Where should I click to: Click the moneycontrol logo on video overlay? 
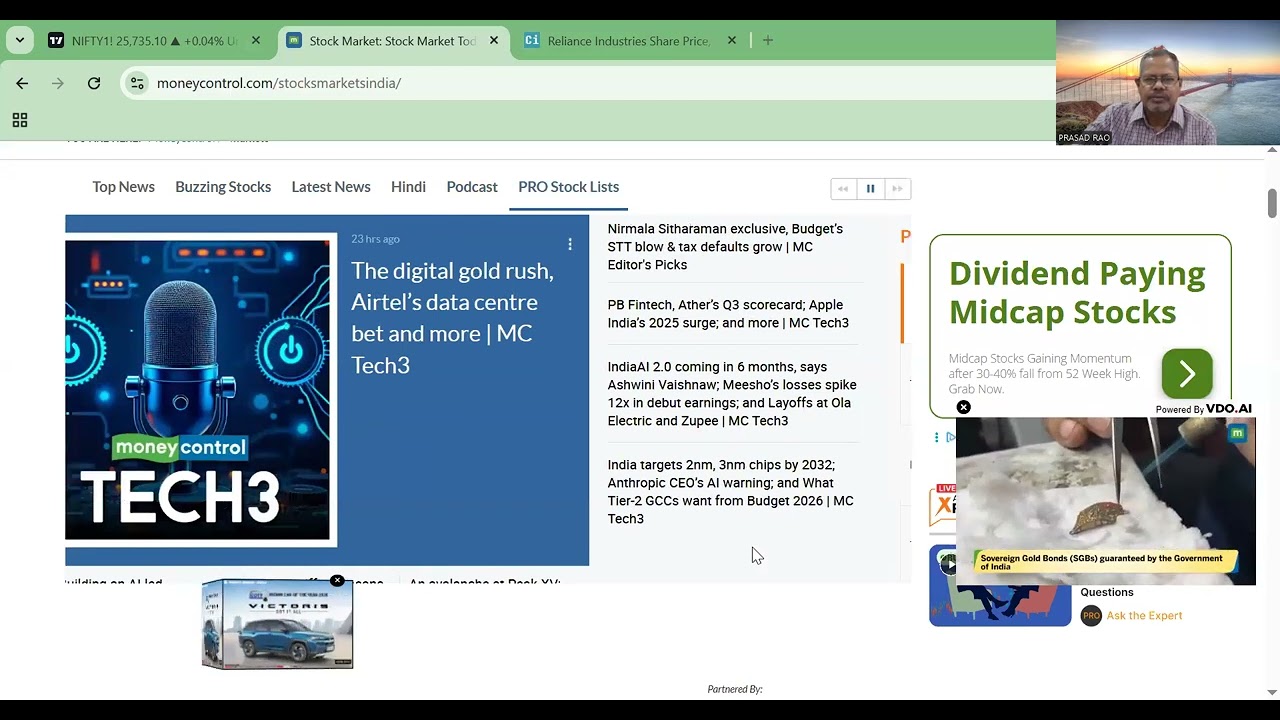coord(1238,433)
